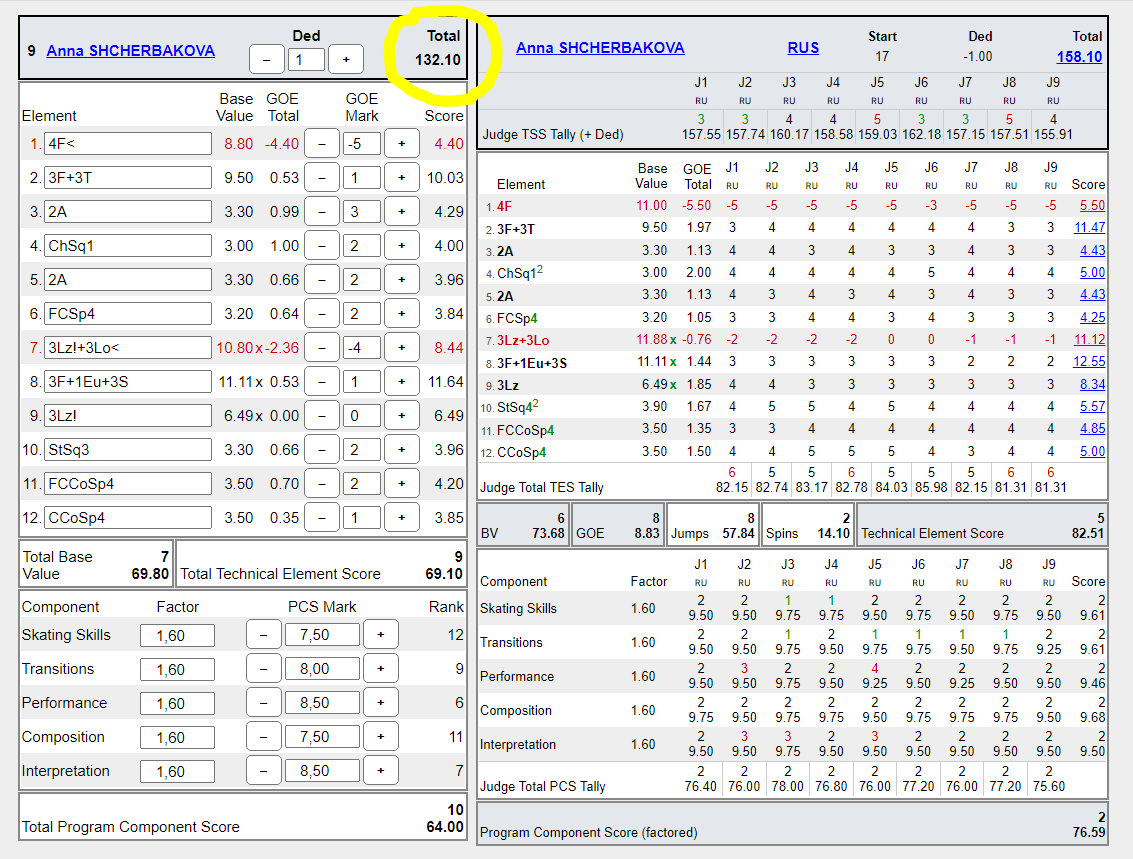
Task: Increase GOE mark for ChSq1 element
Action: point(401,246)
